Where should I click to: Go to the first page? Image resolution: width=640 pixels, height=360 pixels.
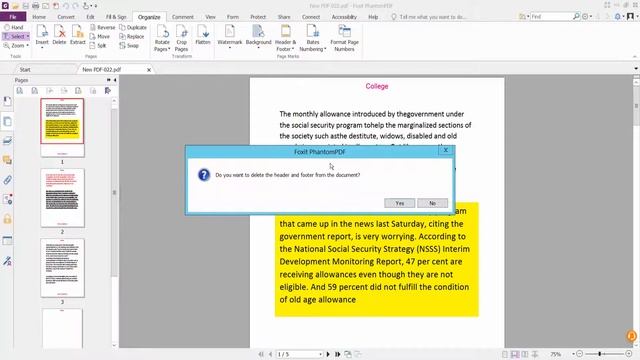(x=261, y=354)
